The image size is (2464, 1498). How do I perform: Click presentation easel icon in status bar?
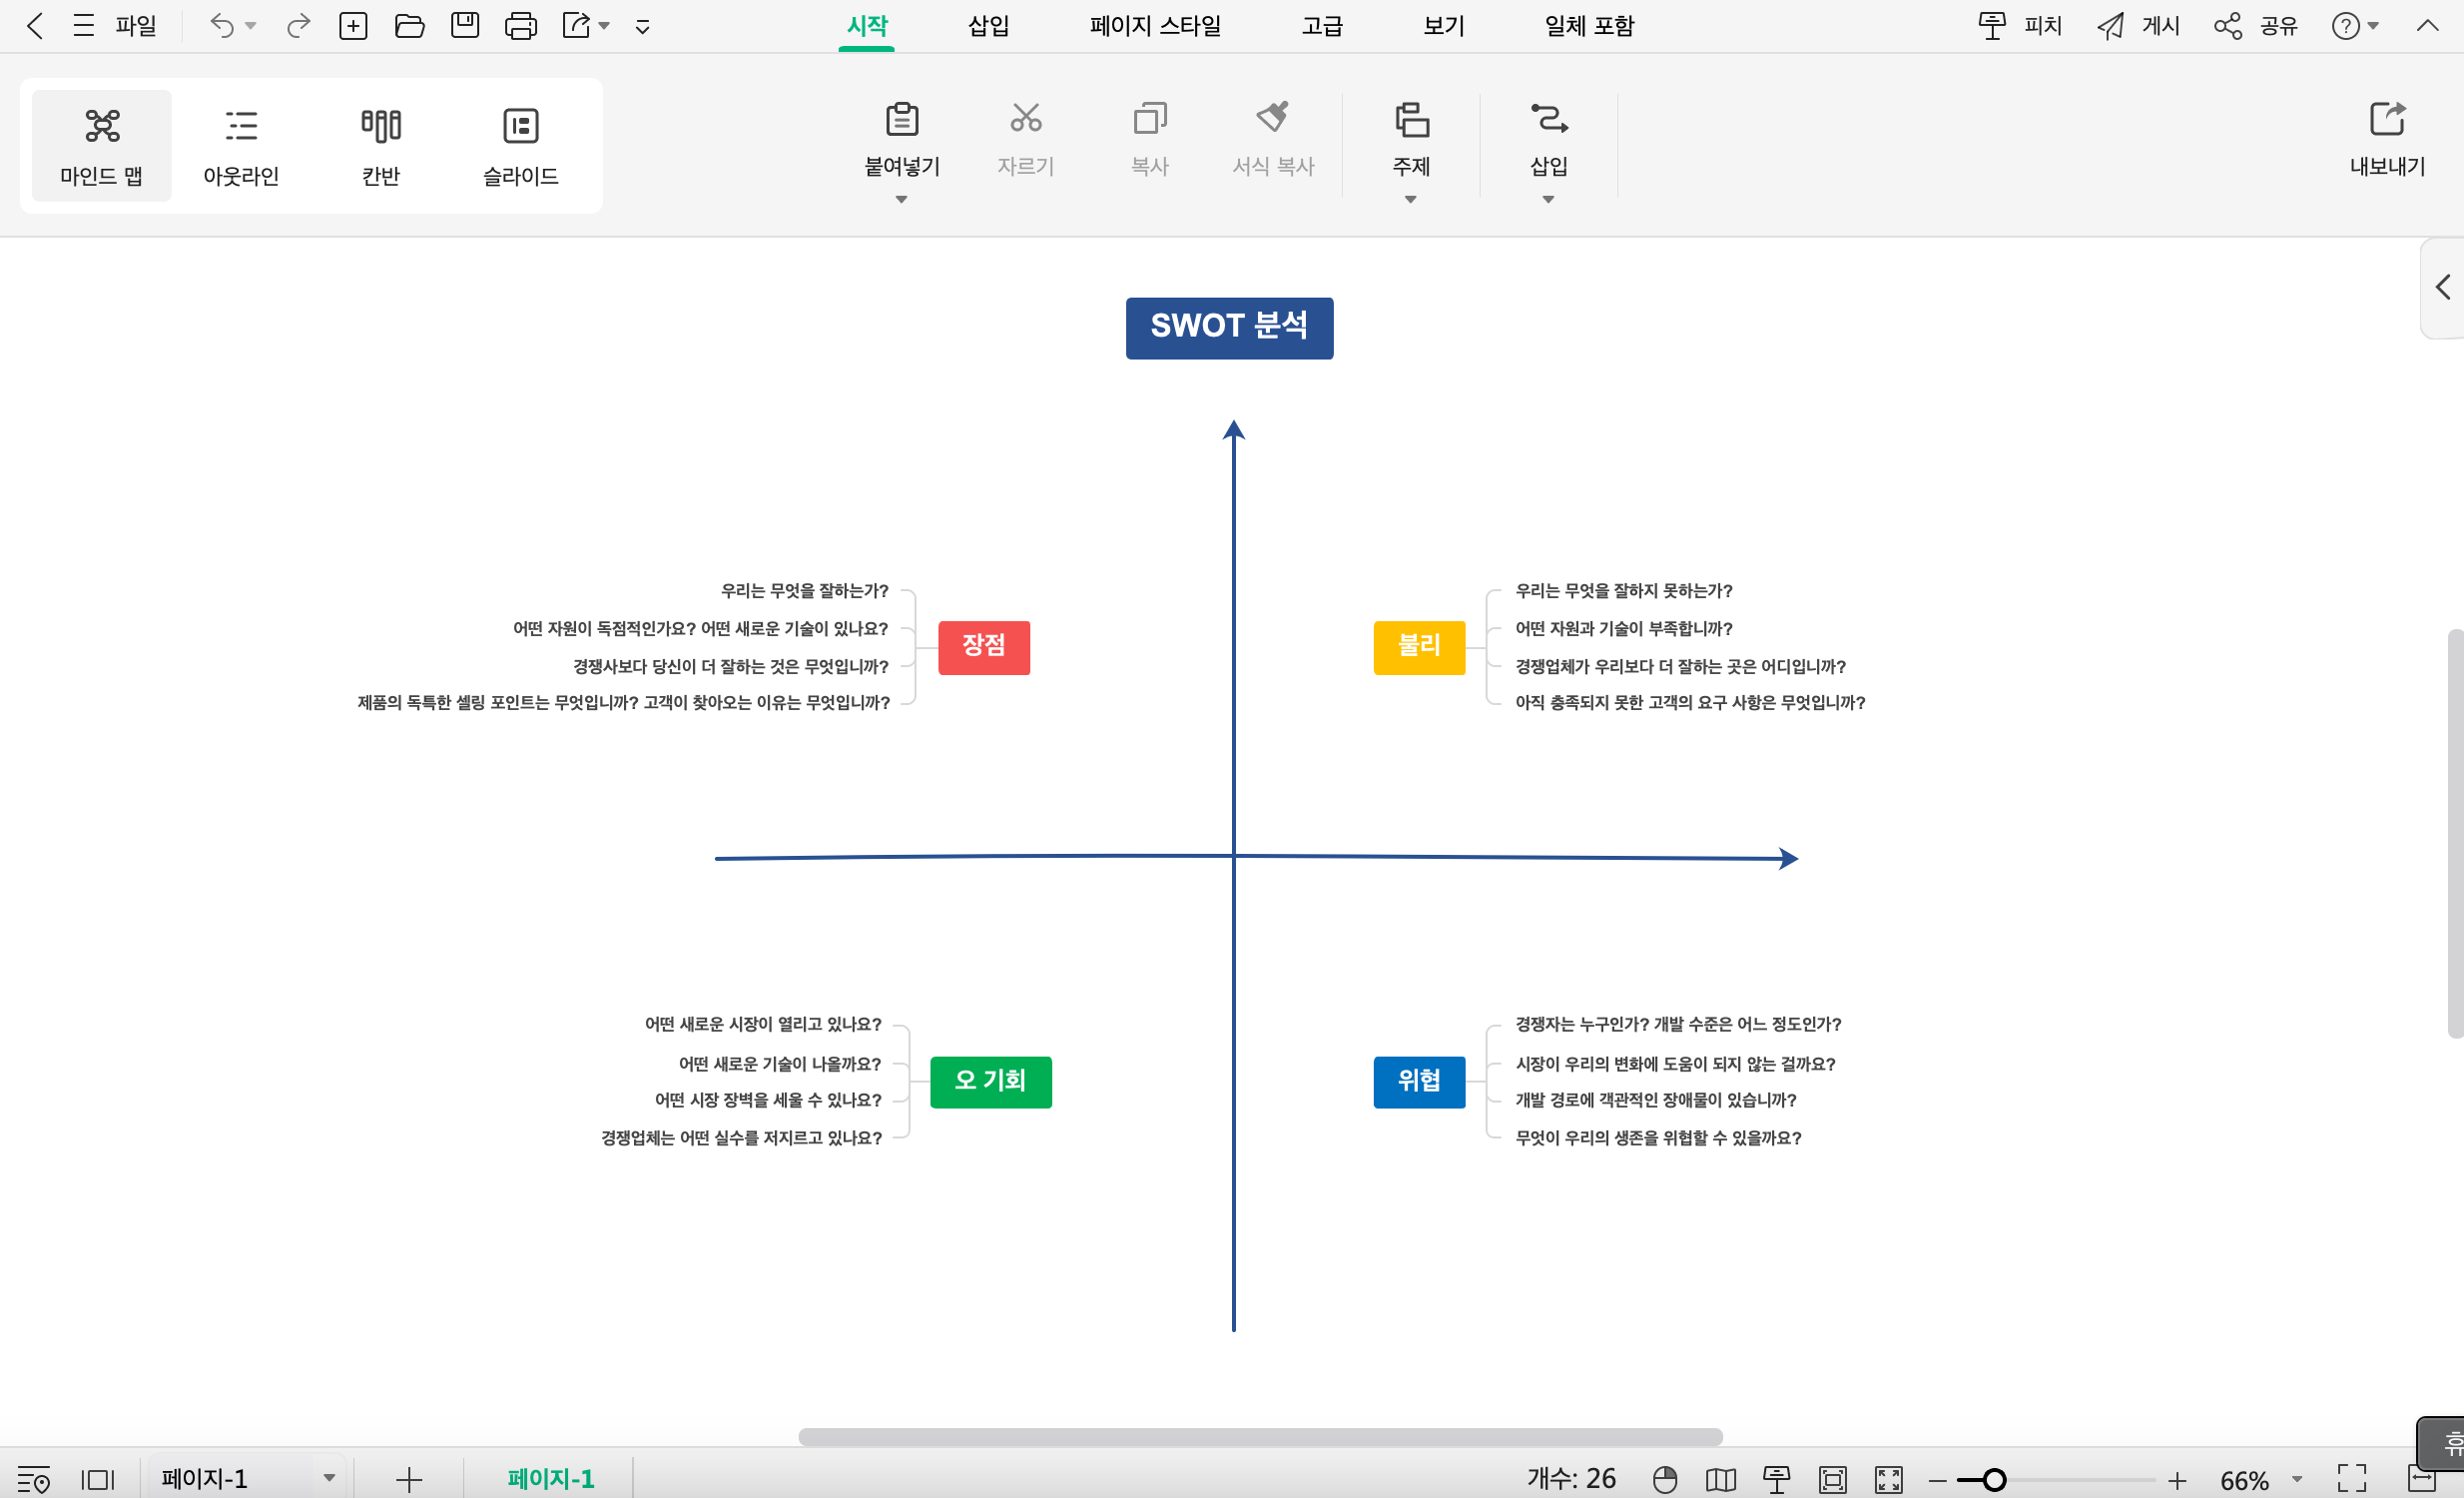[1777, 1479]
